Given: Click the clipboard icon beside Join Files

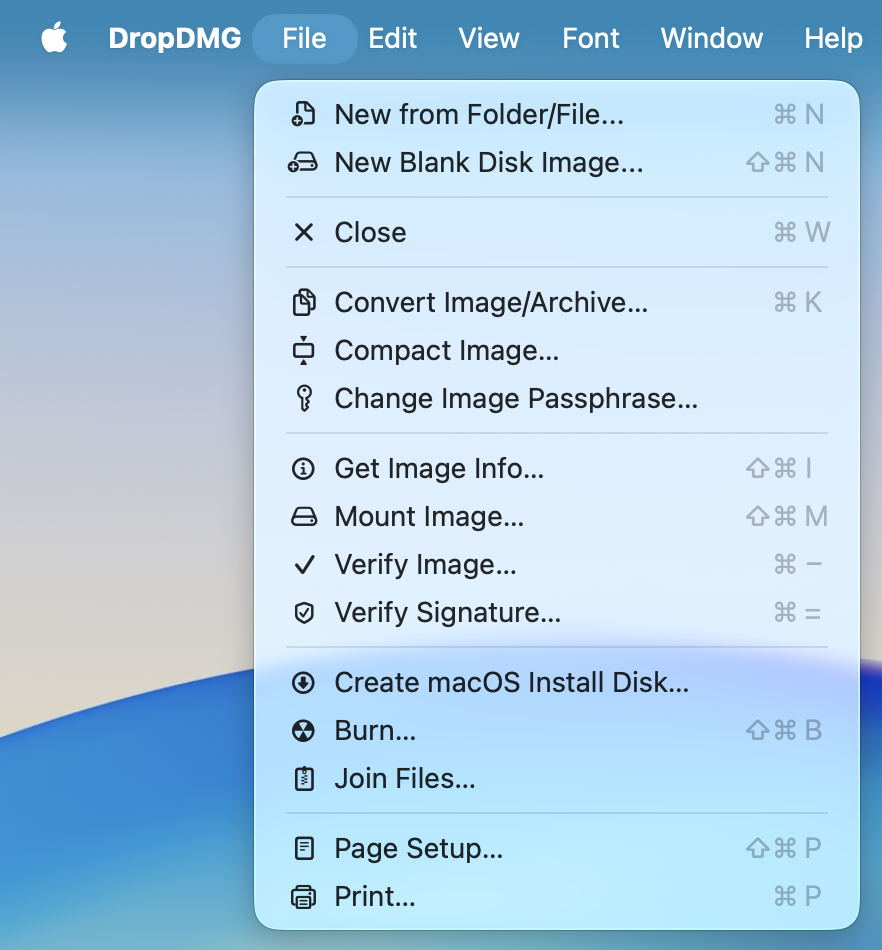Looking at the screenshot, I should [x=304, y=778].
